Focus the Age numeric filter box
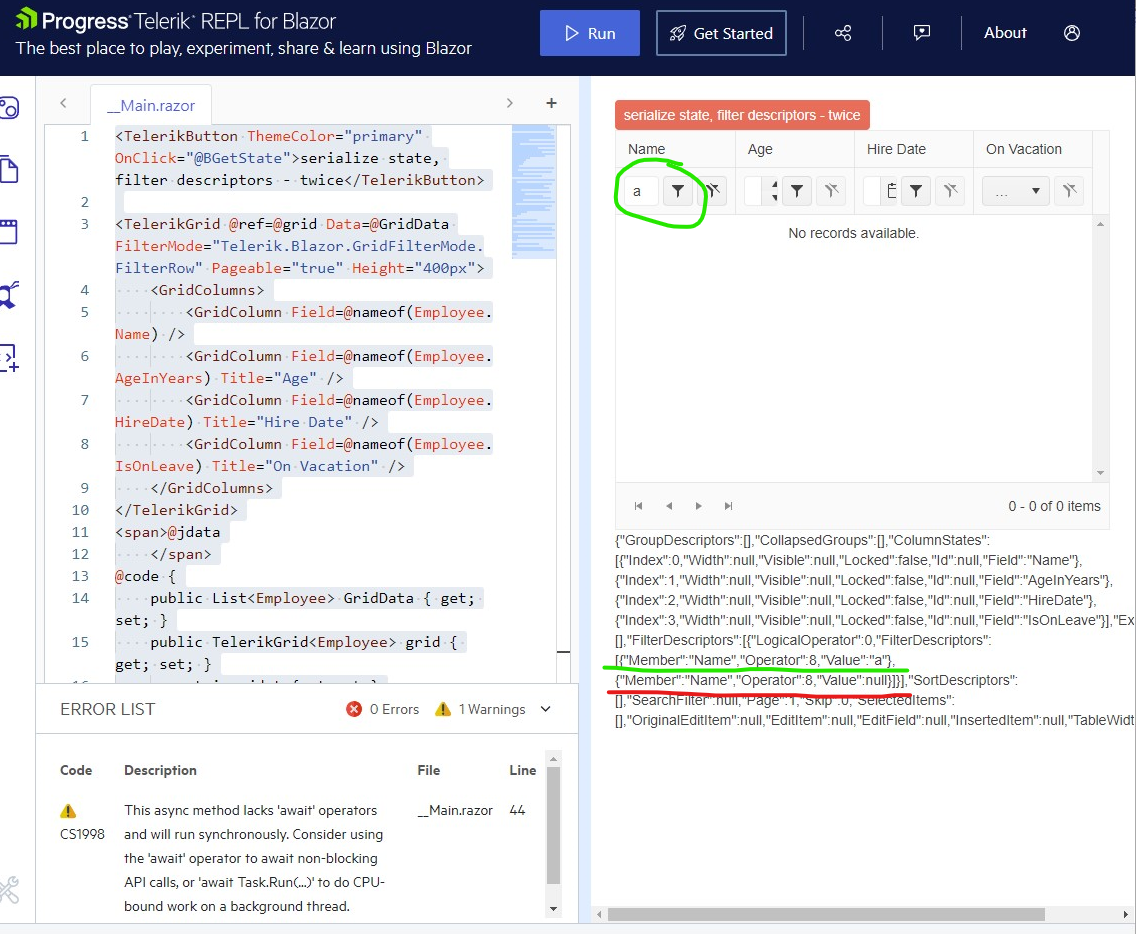This screenshot has height=934, width=1136. pyautogui.click(x=753, y=191)
